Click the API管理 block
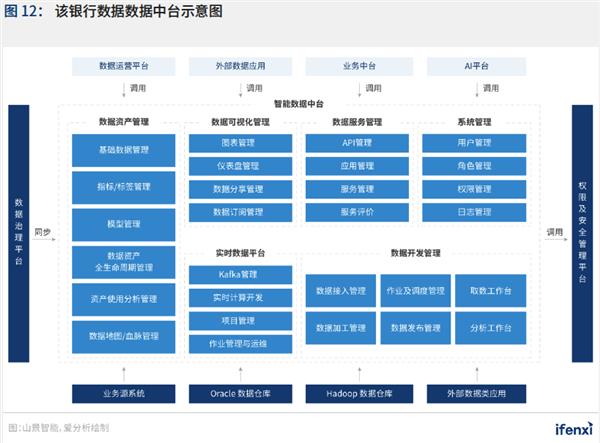This screenshot has width=600, height=443. pyautogui.click(x=356, y=143)
